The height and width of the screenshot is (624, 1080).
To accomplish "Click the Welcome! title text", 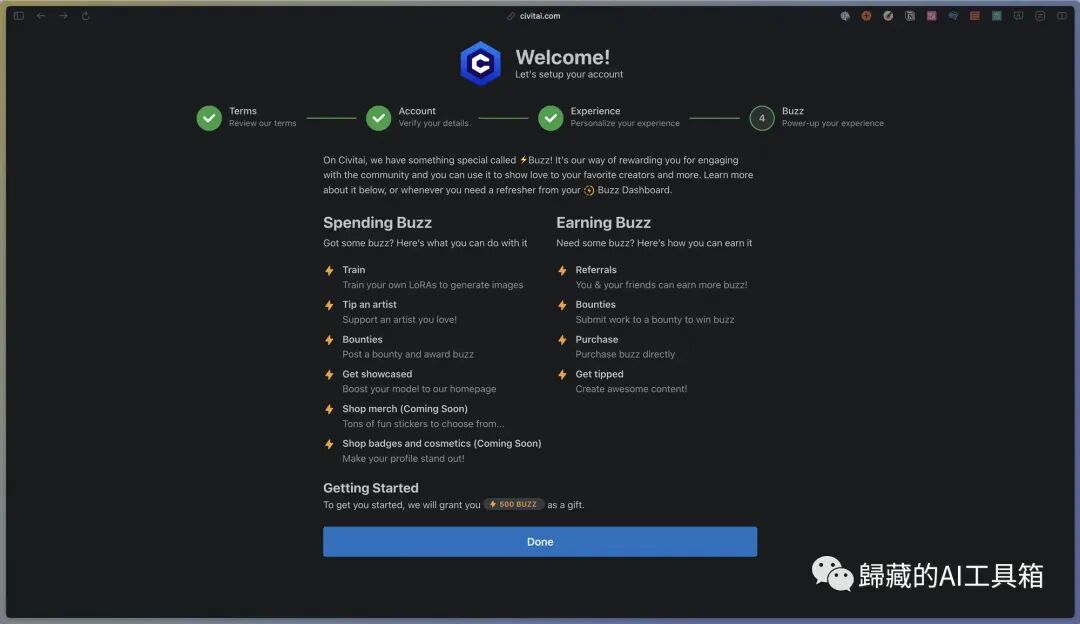I will point(562,56).
